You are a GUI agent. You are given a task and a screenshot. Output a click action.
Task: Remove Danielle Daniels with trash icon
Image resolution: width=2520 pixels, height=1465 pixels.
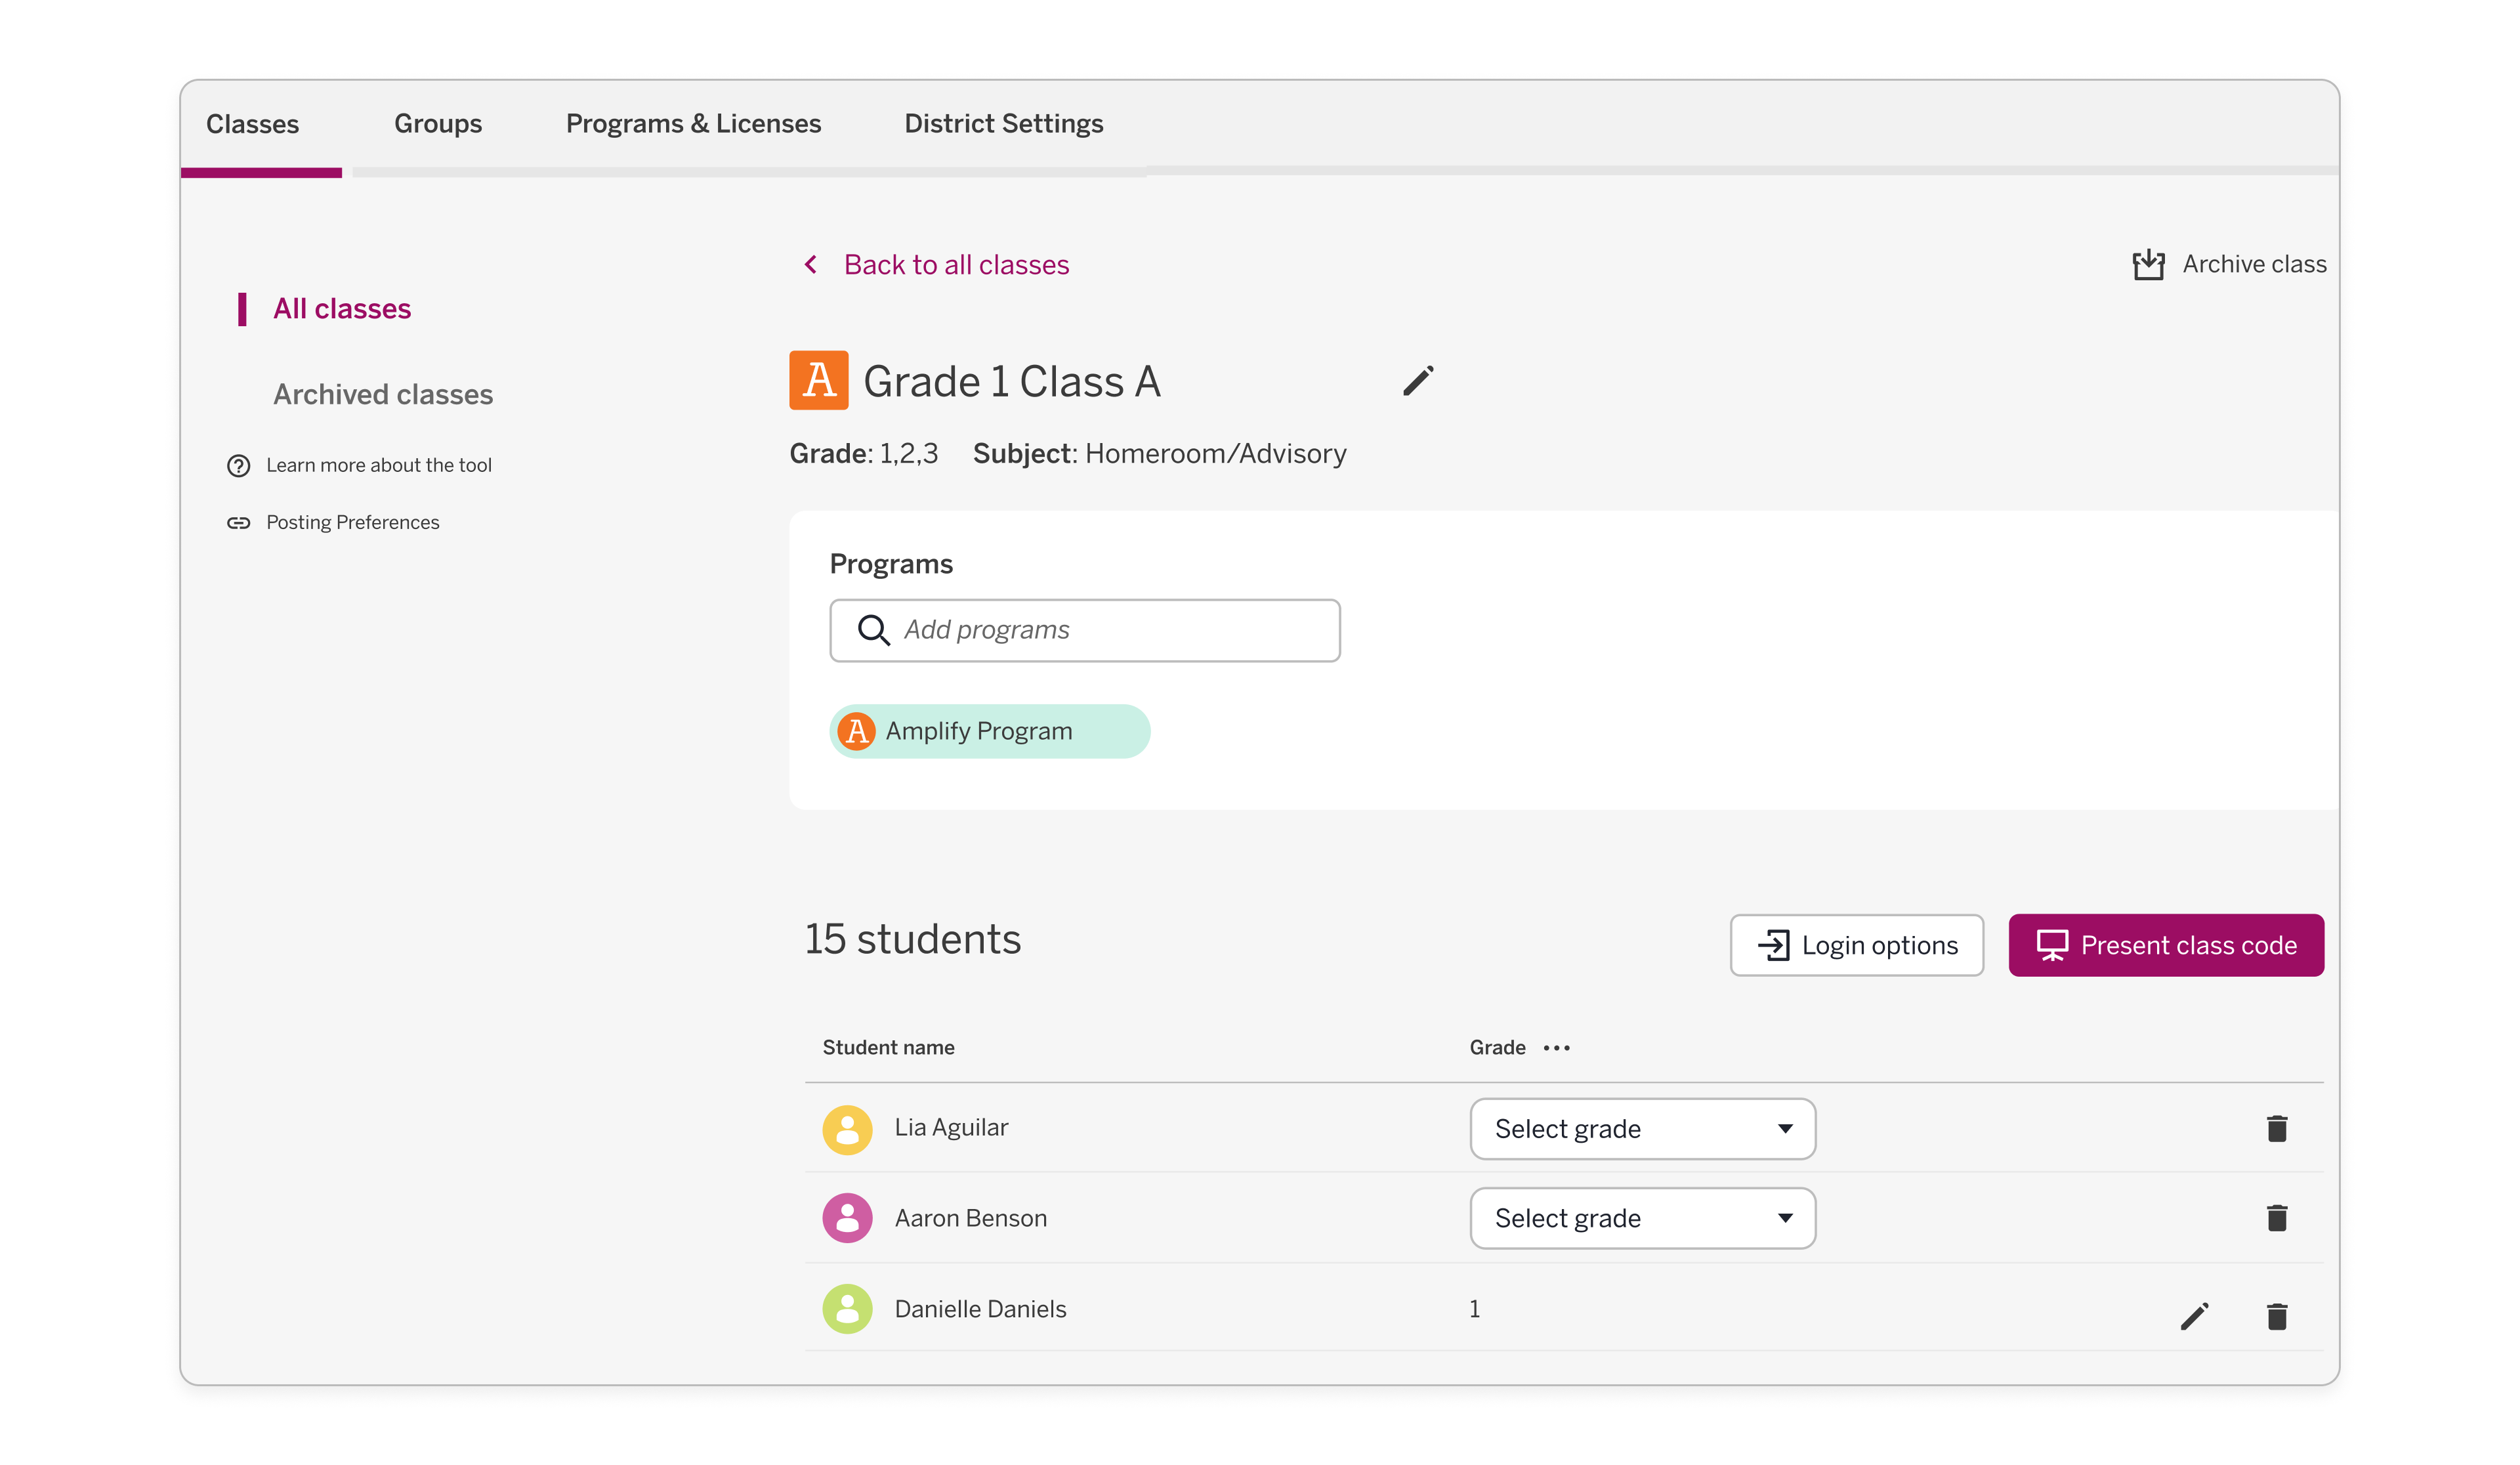2276,1316
